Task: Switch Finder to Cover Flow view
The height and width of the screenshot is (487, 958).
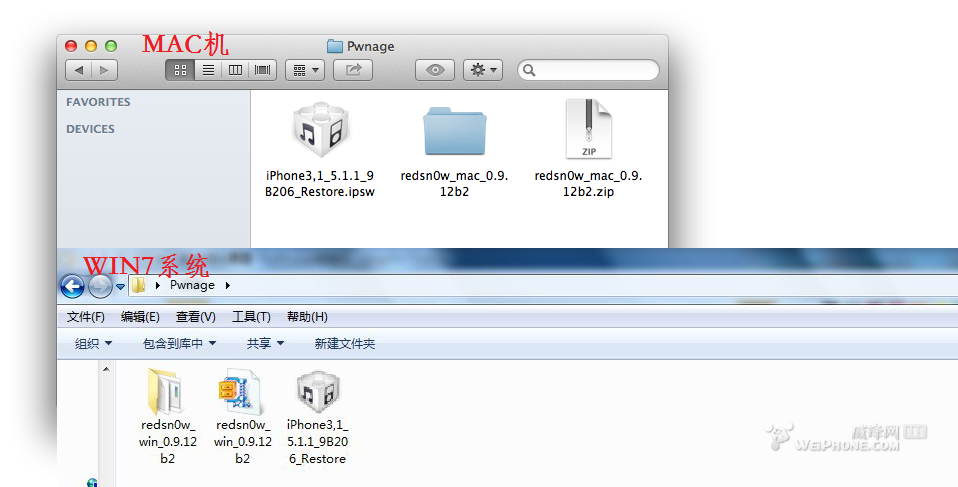Action: 262,70
